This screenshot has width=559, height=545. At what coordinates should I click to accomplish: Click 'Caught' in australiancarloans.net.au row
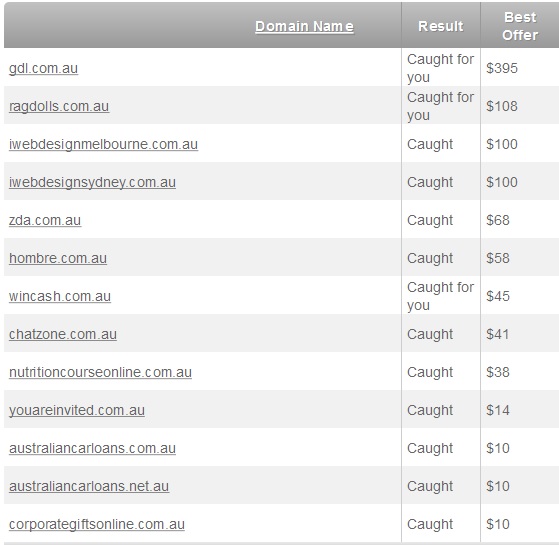[430, 487]
